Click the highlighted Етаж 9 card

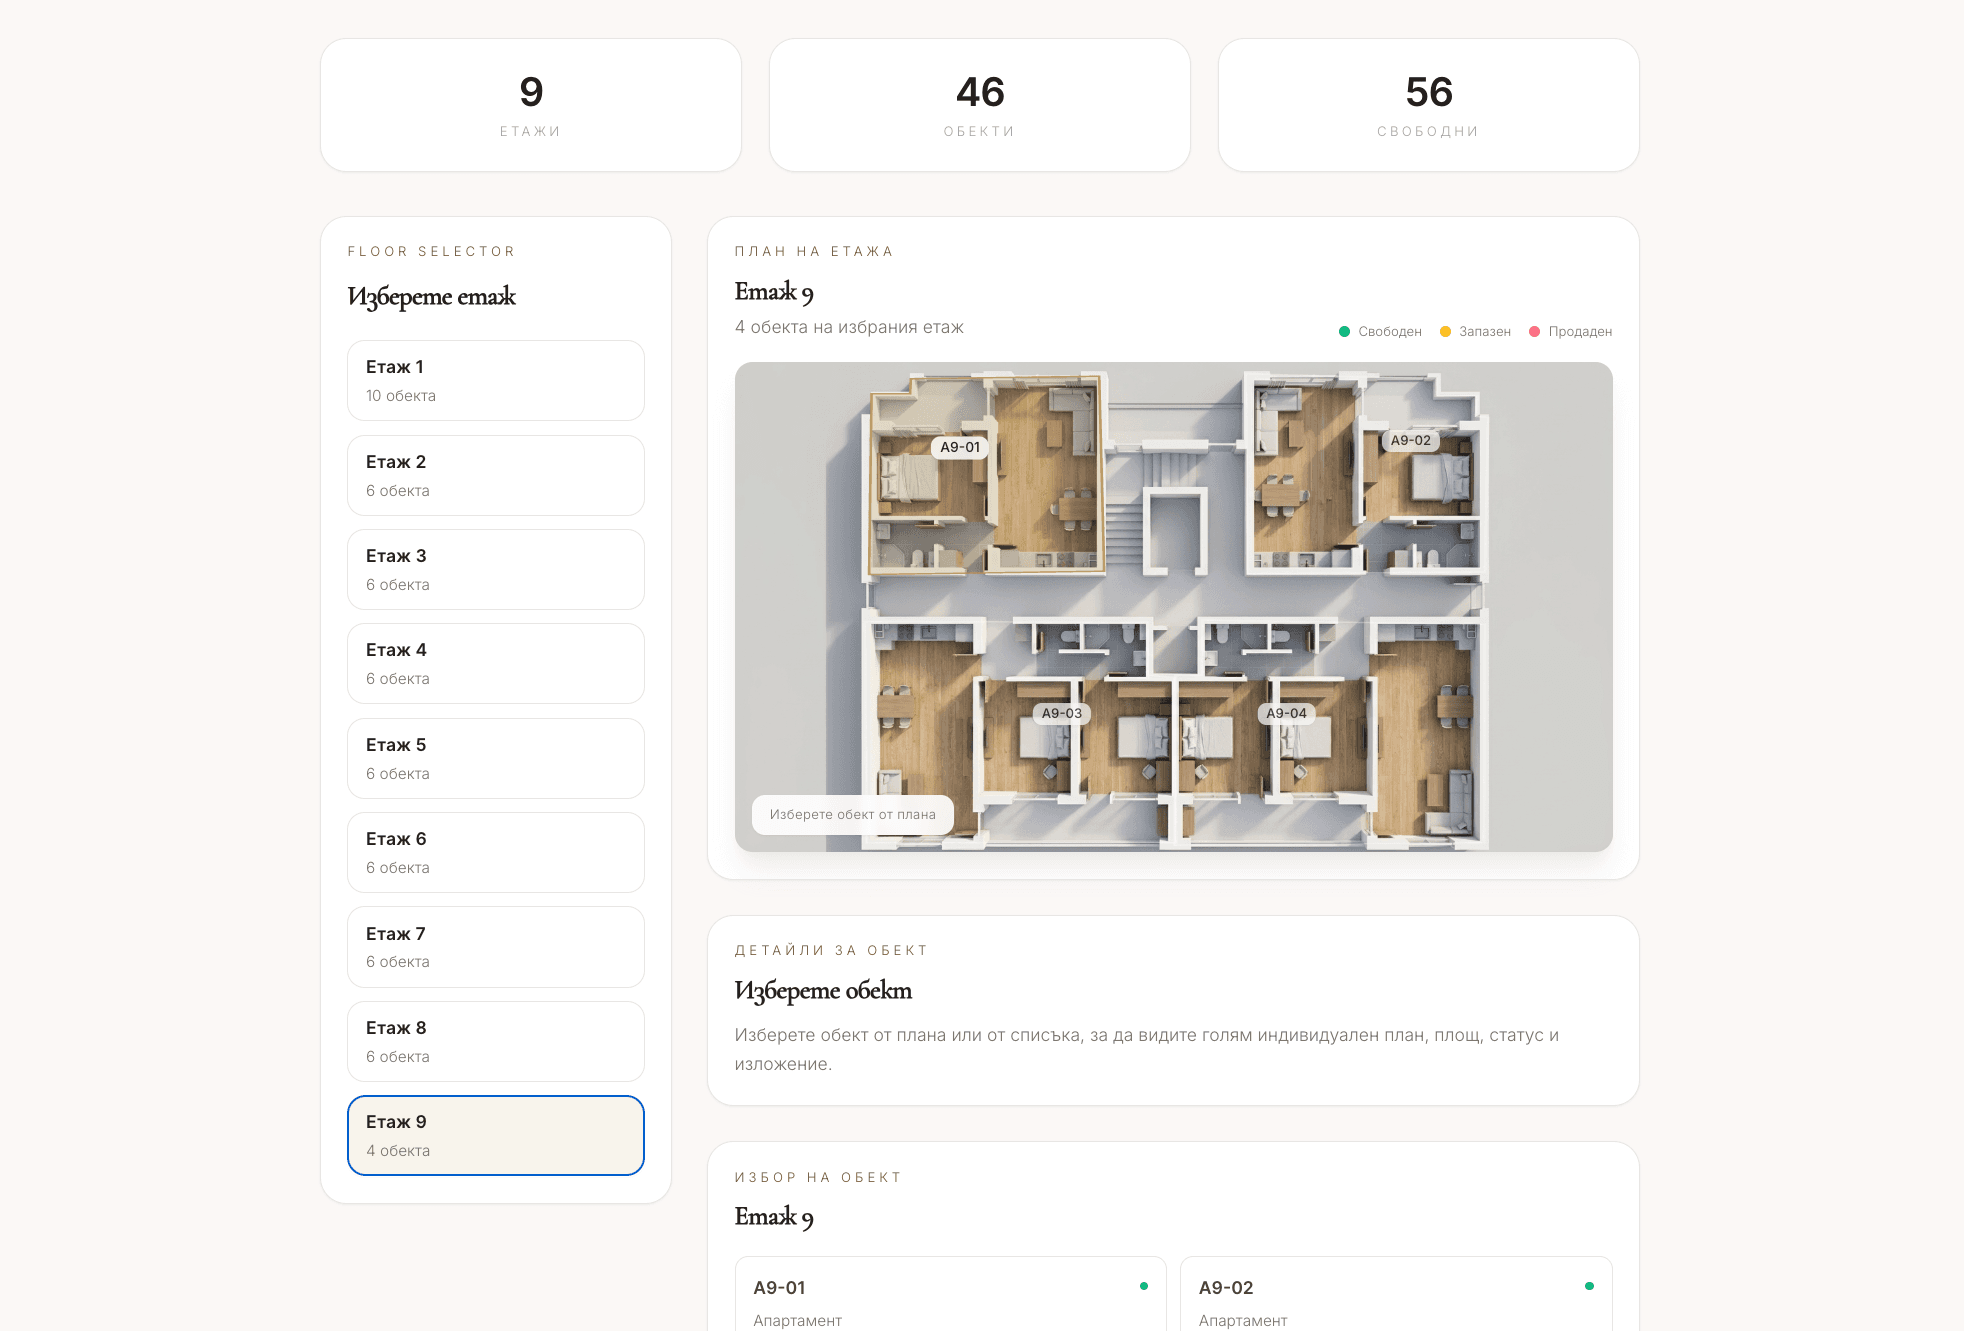click(496, 1136)
